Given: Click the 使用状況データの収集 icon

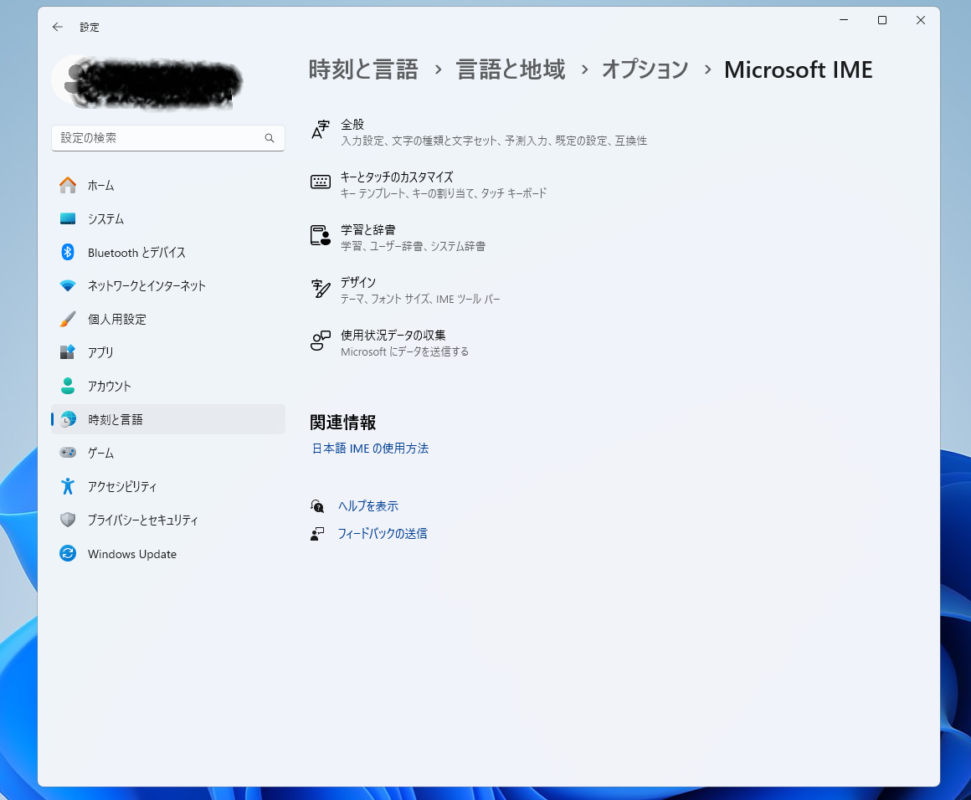Looking at the screenshot, I should 320,341.
